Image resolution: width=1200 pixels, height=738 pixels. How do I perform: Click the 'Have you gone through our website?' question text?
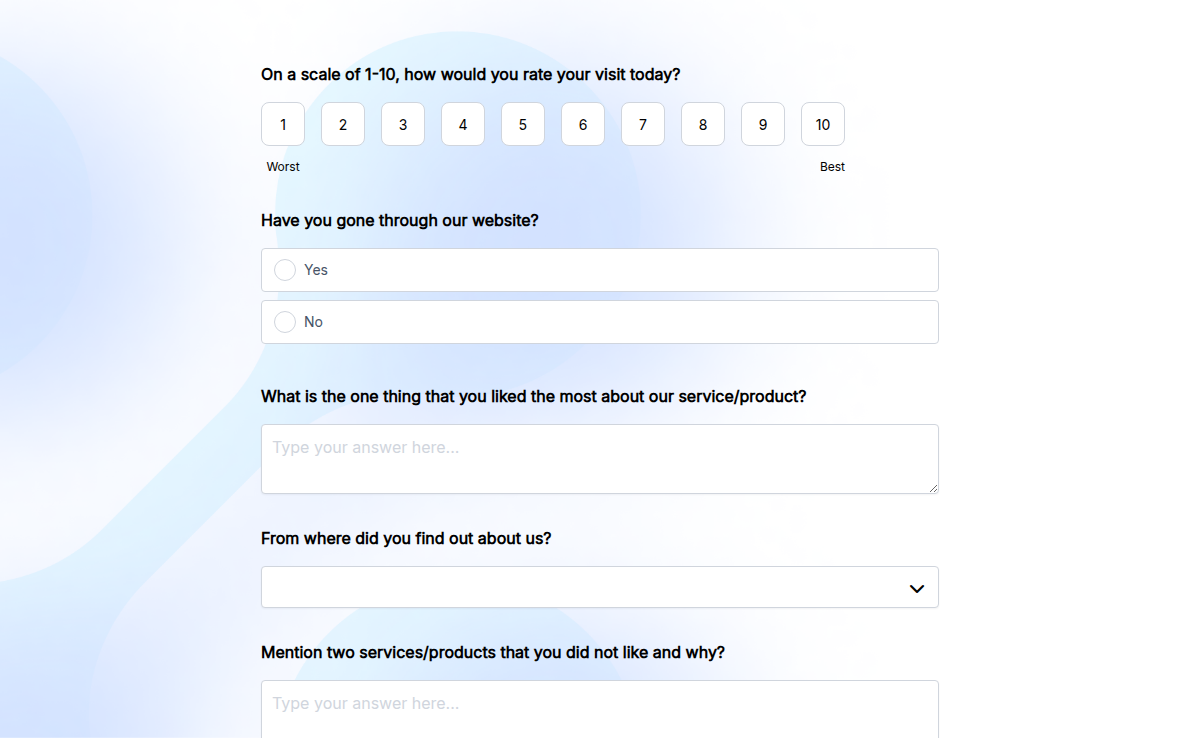[400, 220]
